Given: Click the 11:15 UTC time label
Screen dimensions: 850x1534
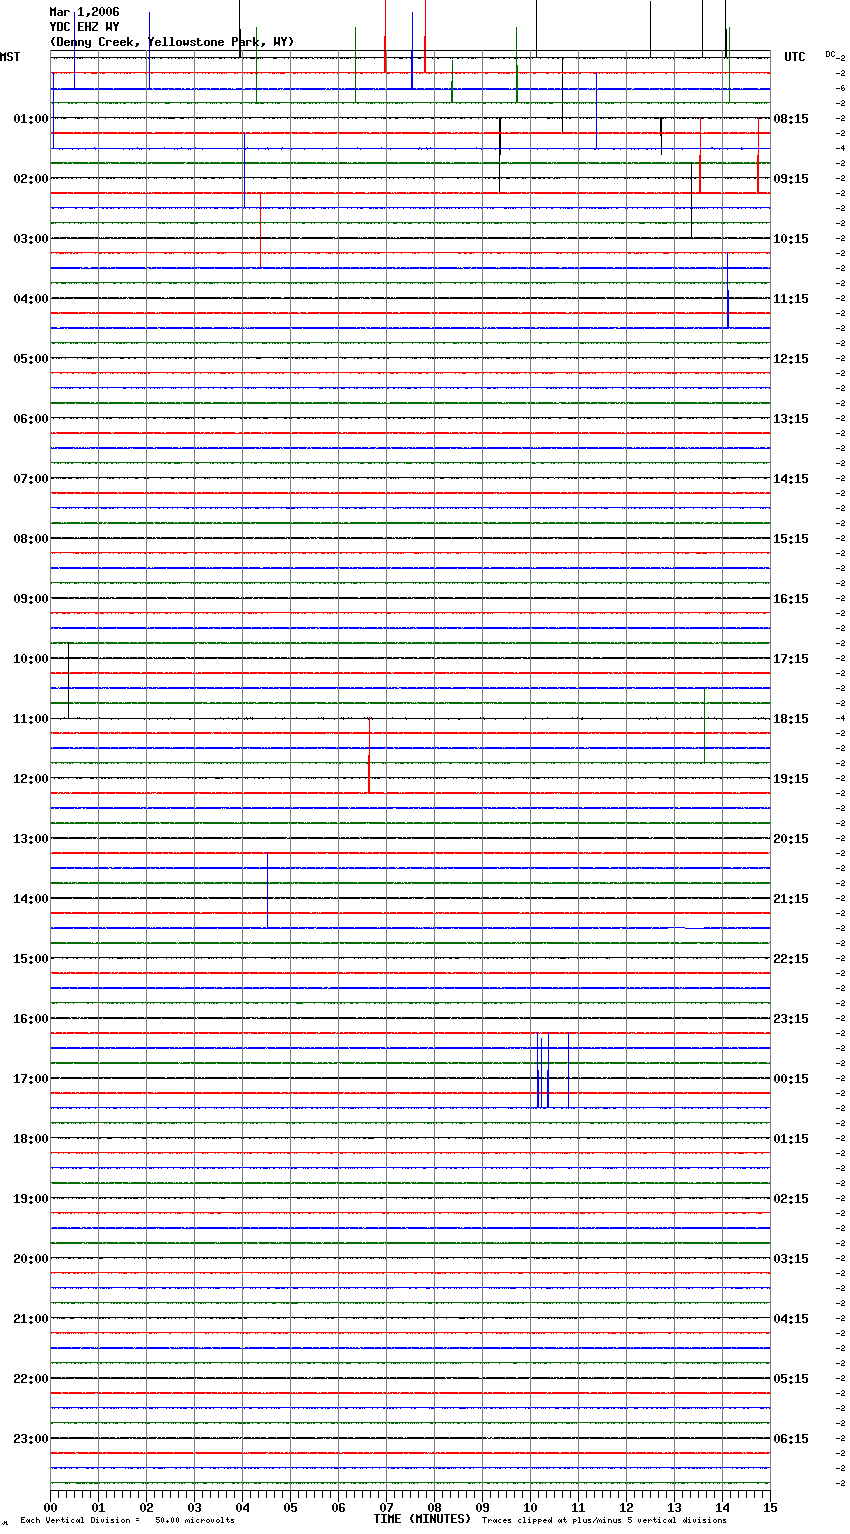Looking at the screenshot, I should pos(791,299).
